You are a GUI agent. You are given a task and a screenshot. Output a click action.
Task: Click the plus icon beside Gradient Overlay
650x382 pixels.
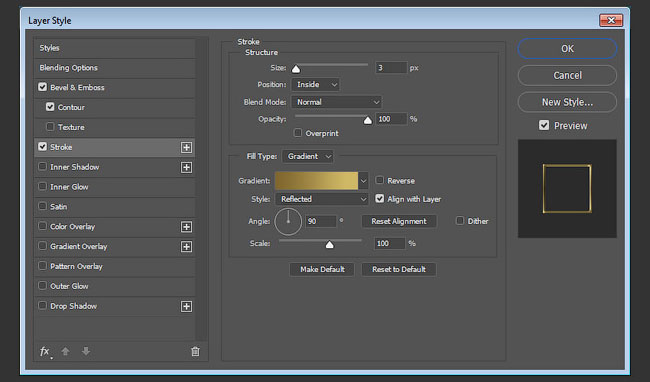tap(187, 247)
